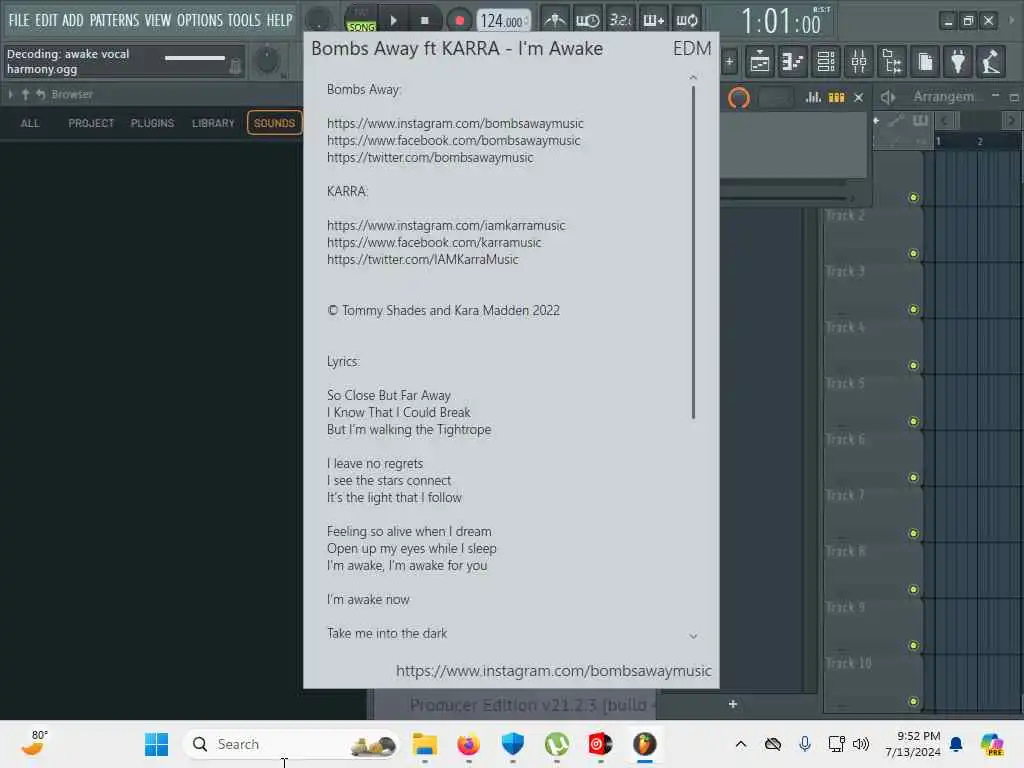Viewport: 1024px width, 768px height.
Task: Click the 124.000 tempo field
Action: click(502, 22)
